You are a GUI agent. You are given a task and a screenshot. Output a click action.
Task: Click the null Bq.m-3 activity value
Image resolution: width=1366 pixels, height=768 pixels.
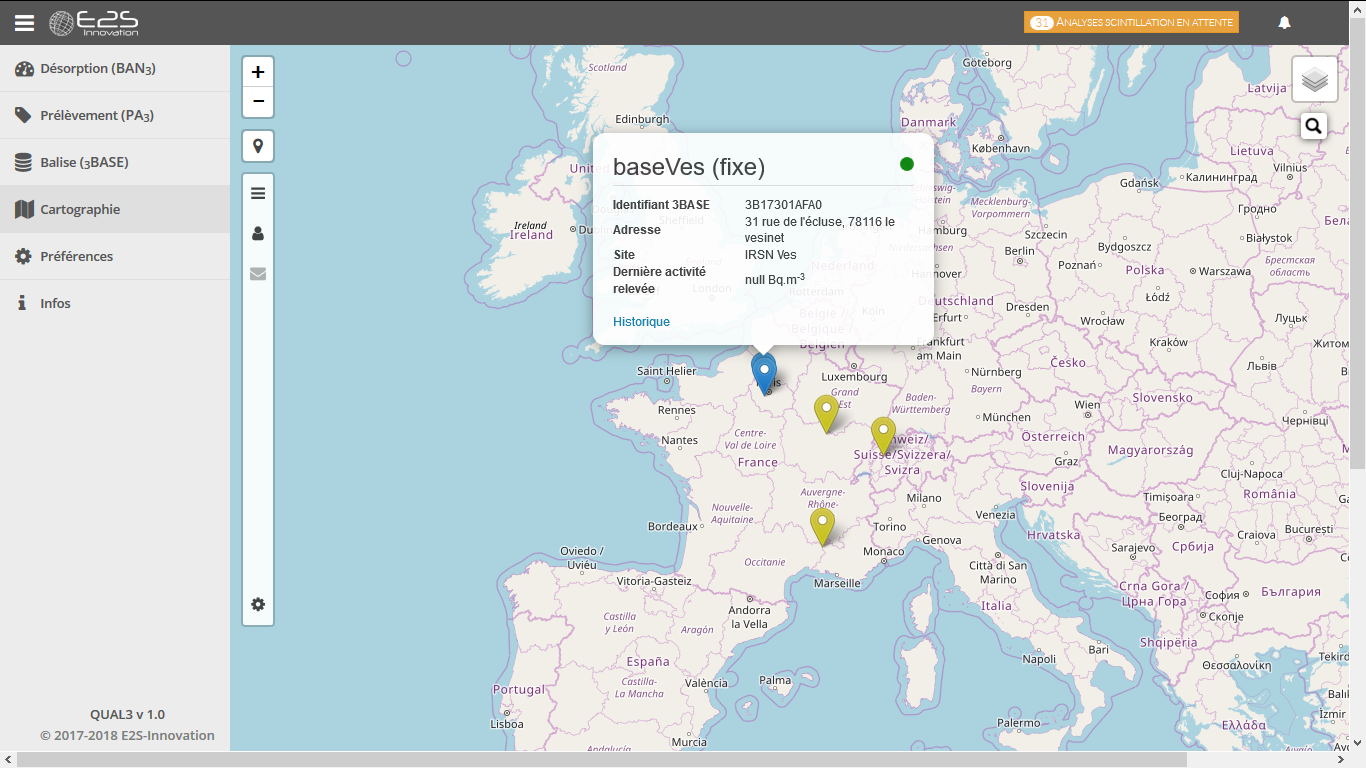pyautogui.click(x=775, y=279)
